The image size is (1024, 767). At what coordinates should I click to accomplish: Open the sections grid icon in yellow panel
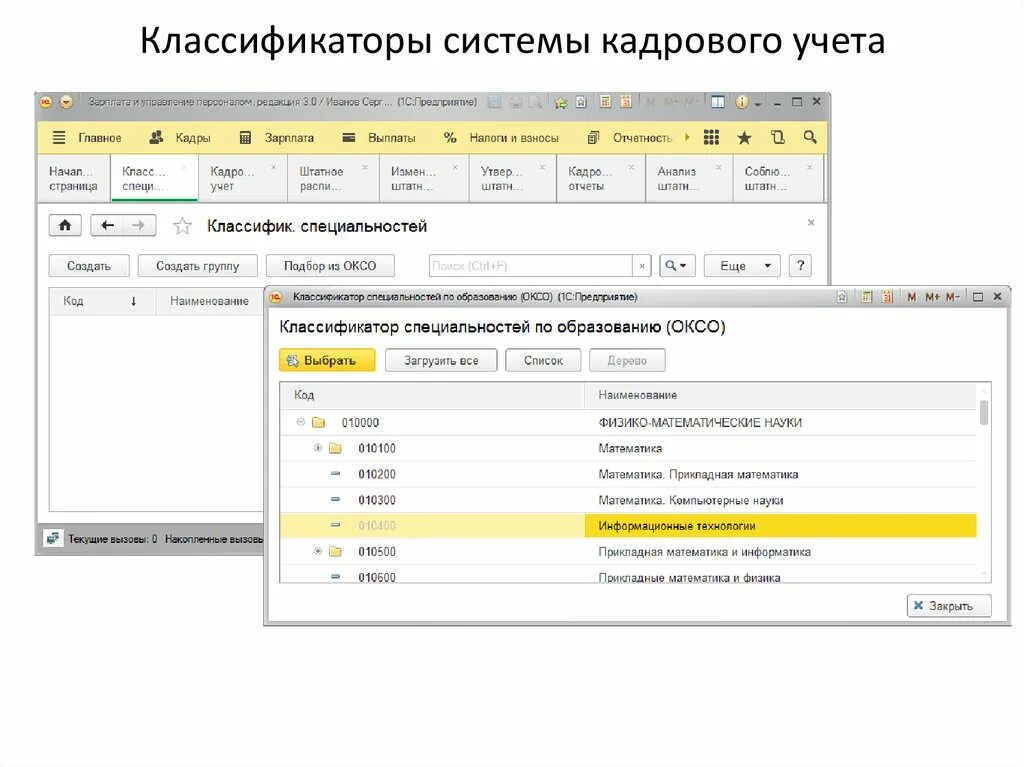point(711,137)
